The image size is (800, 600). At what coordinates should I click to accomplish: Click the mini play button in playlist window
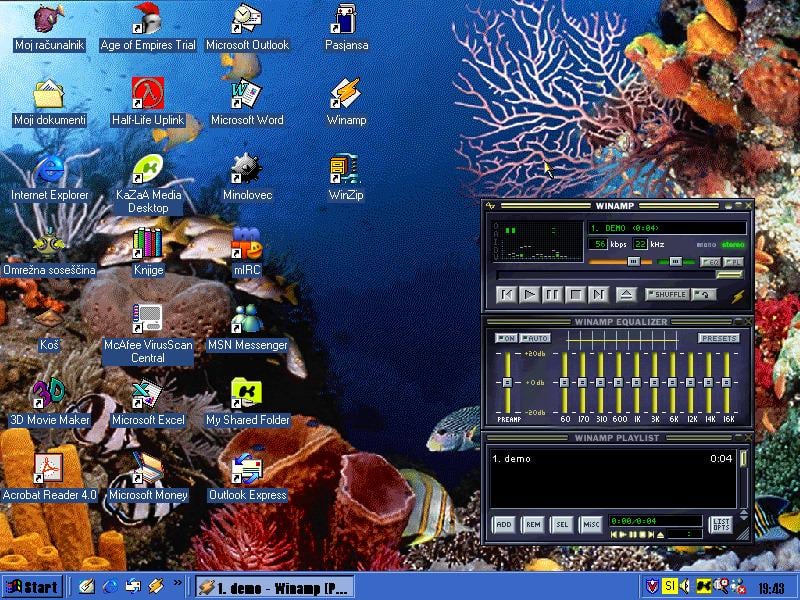coord(623,535)
